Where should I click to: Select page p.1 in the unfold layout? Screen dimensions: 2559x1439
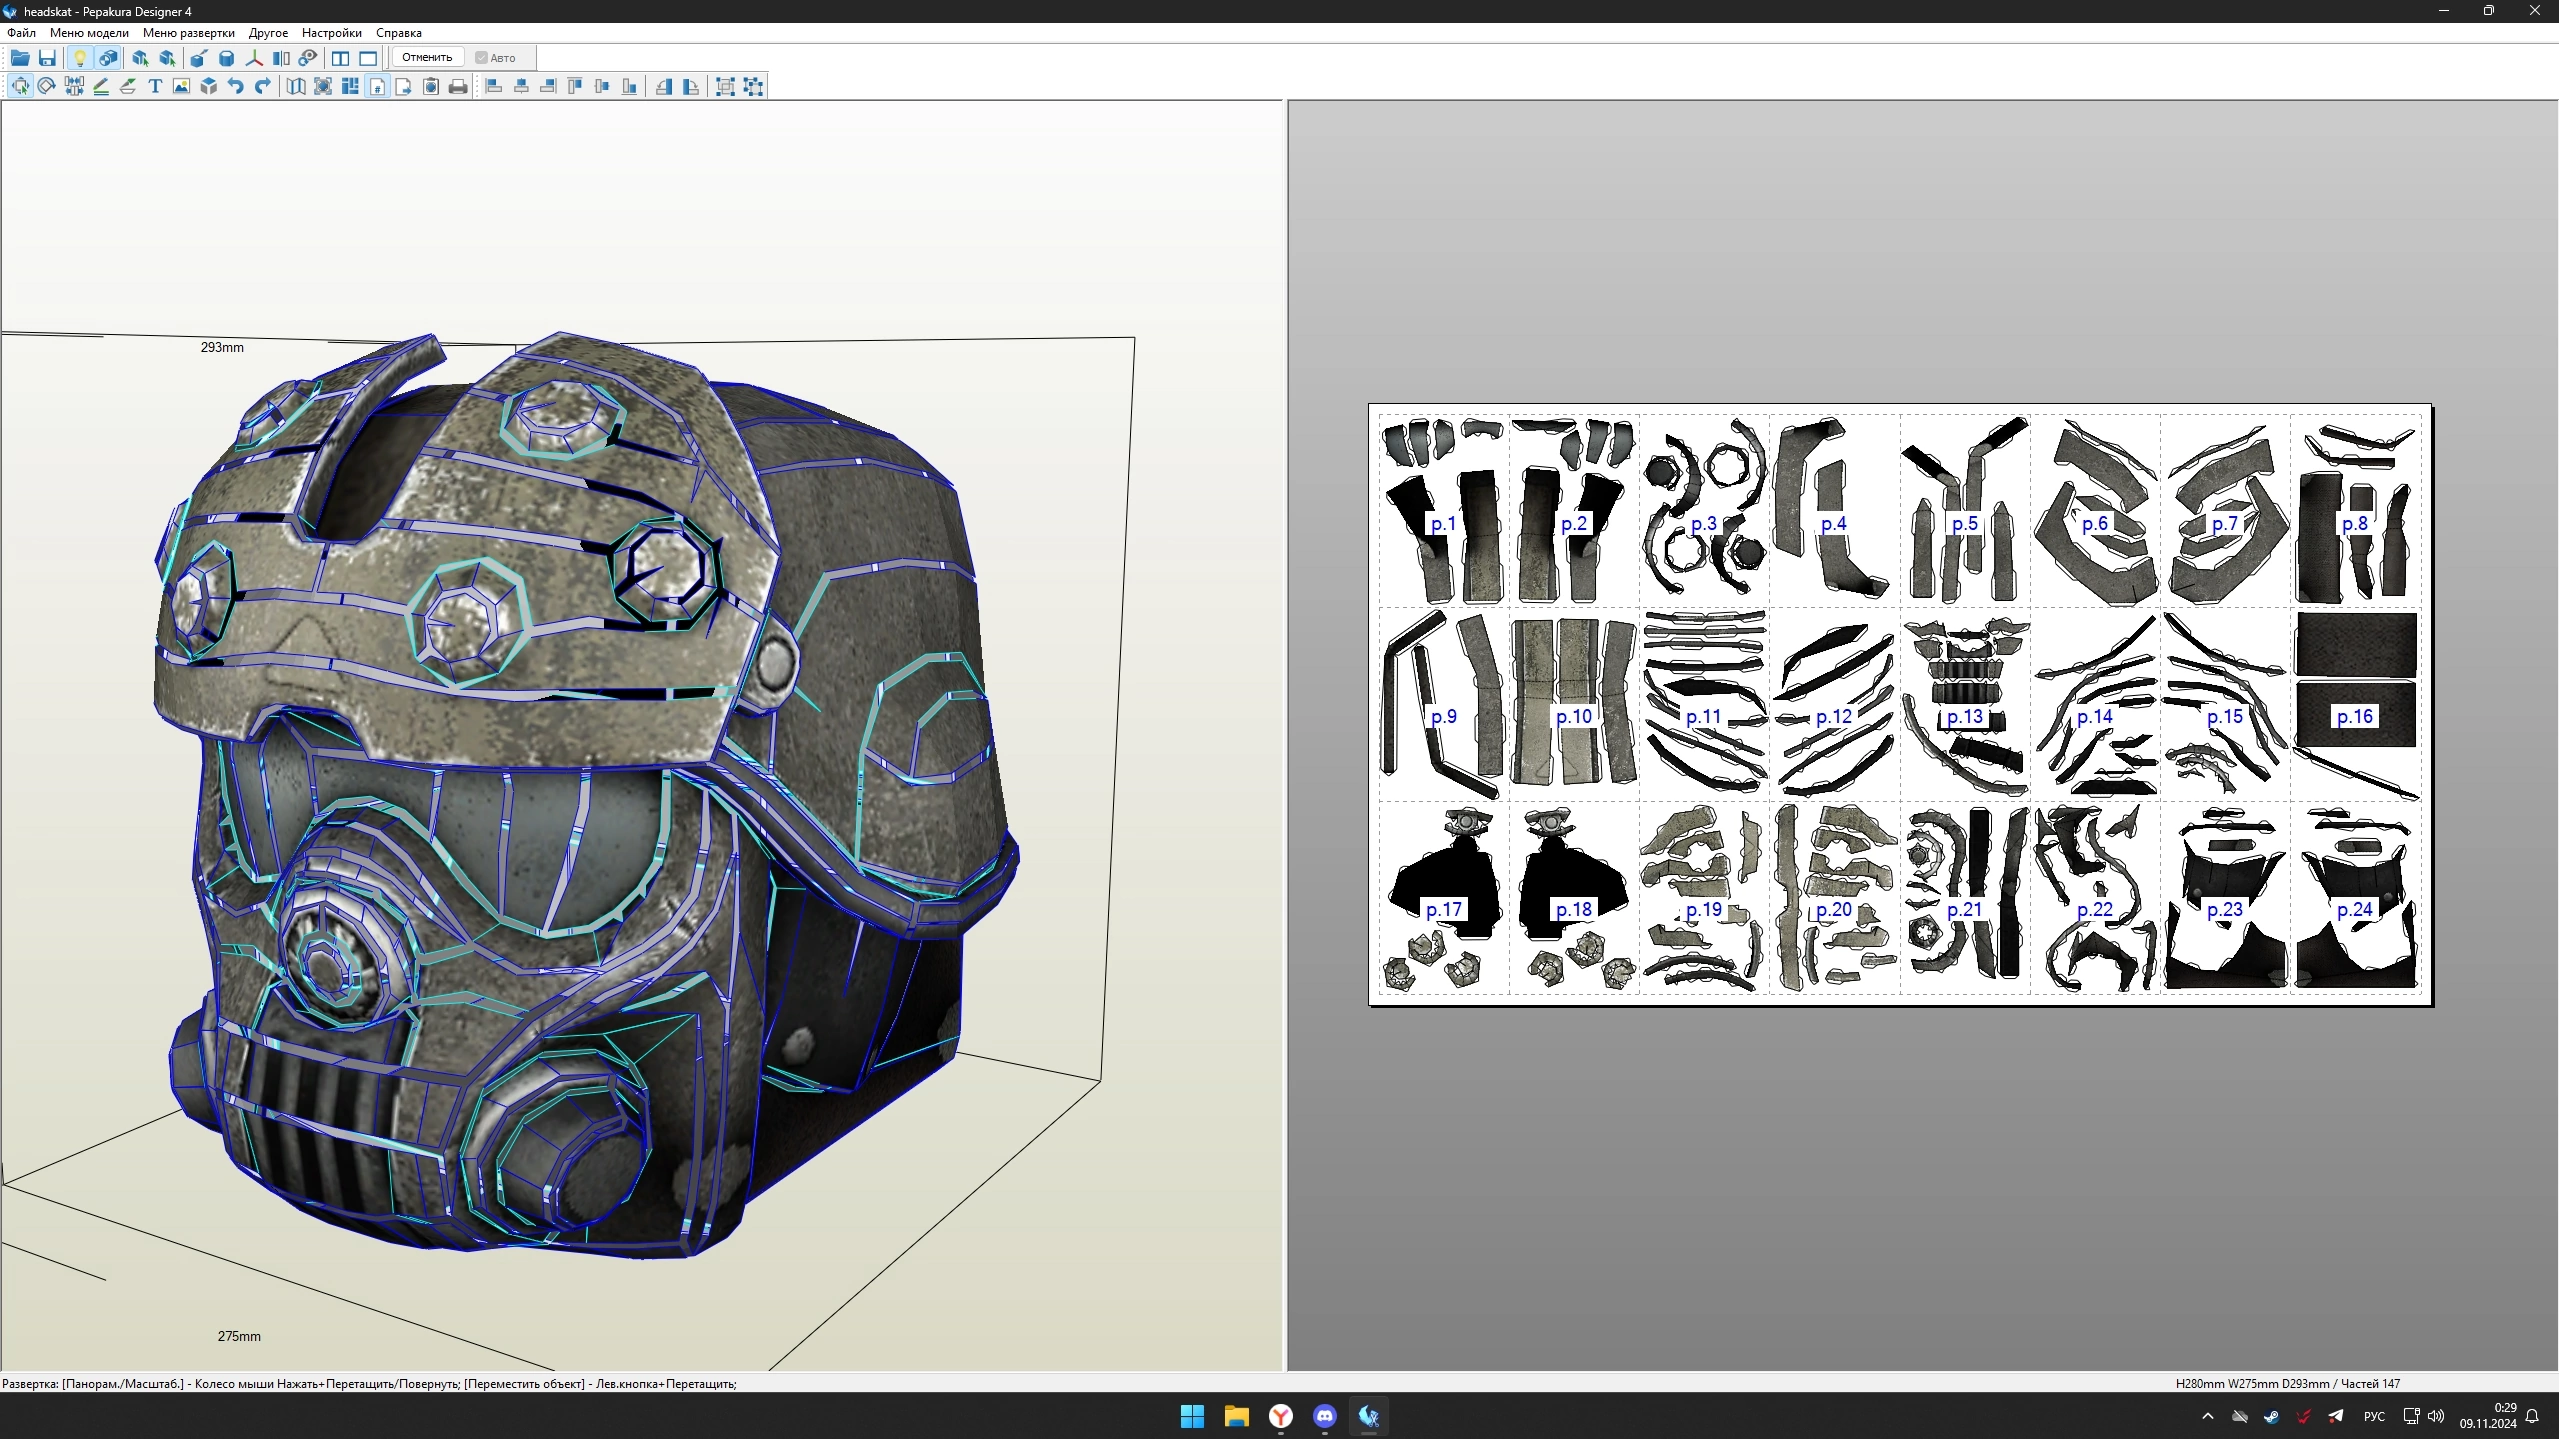tap(1443, 510)
